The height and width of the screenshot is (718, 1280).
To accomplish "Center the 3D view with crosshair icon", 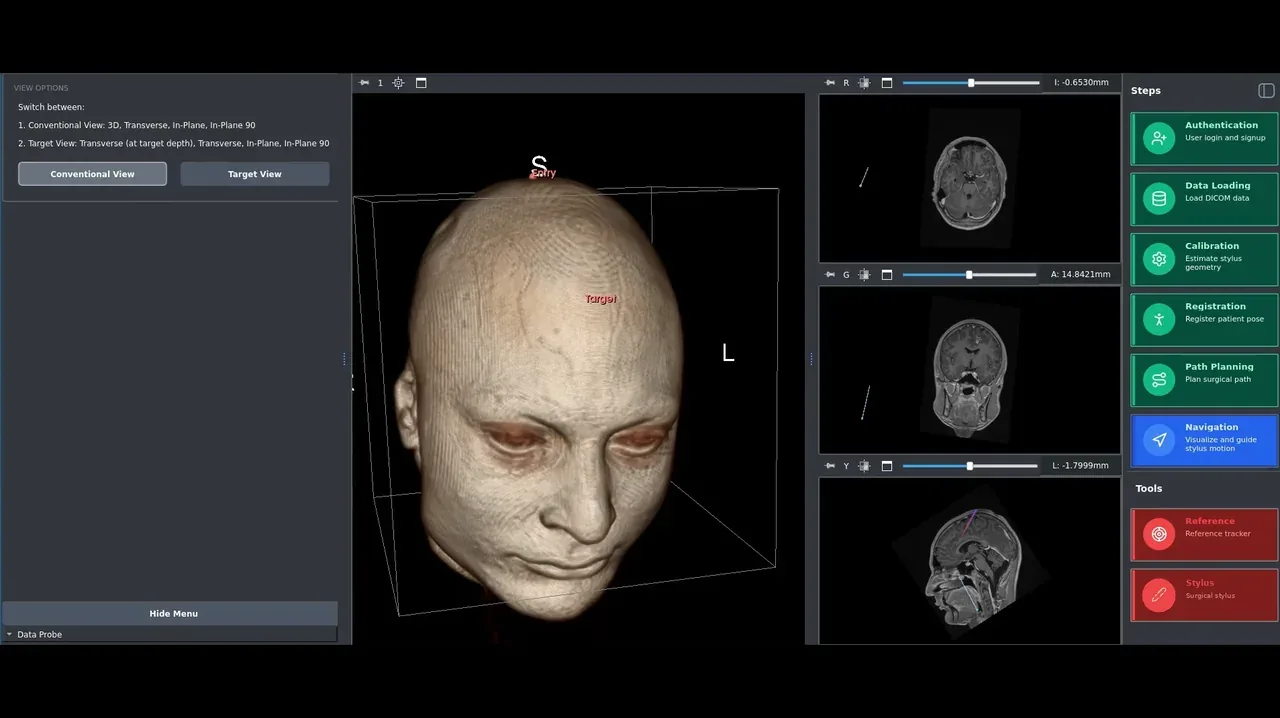I will (398, 83).
